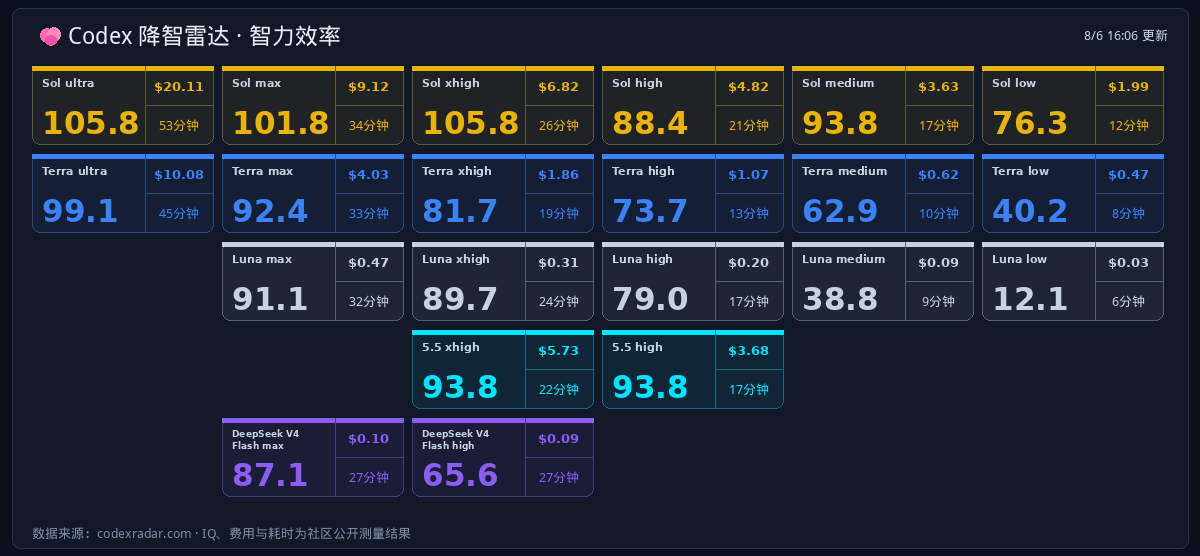This screenshot has width=1200, height=556.
Task: Click the 79.0 score value
Action: point(650,299)
